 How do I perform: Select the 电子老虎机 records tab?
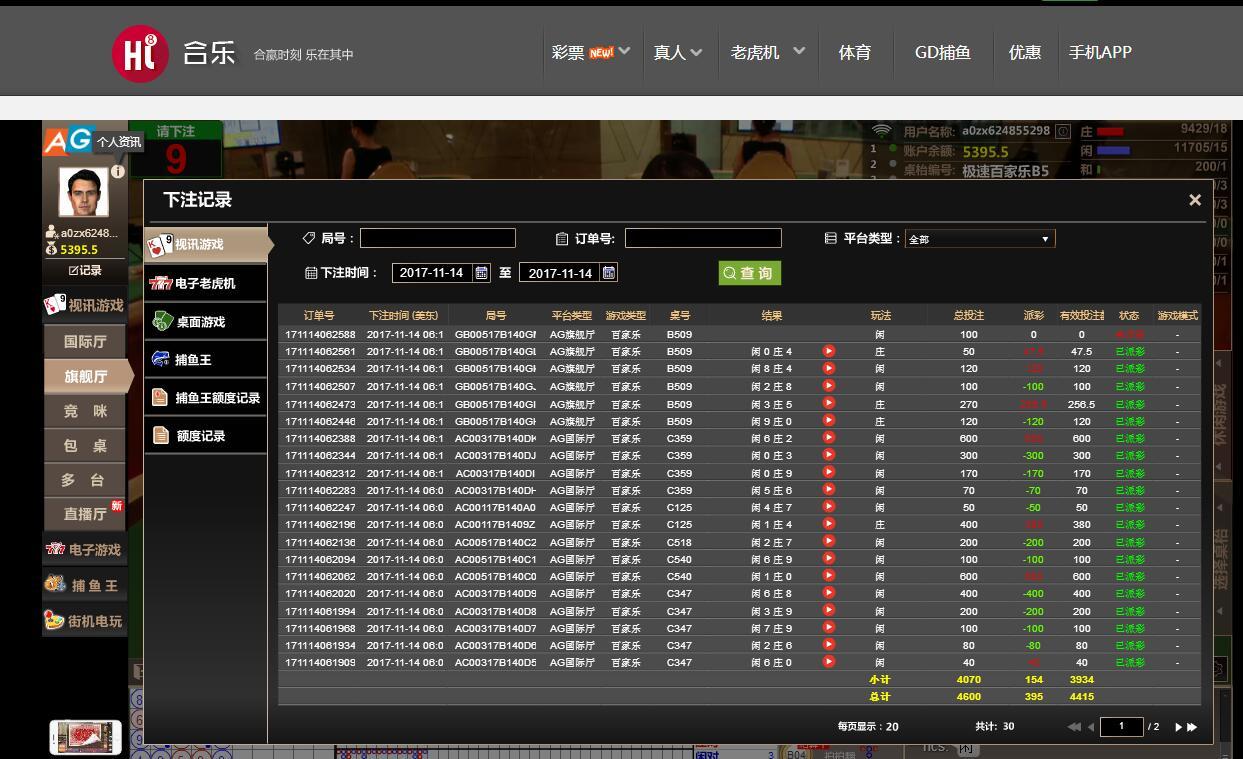pos(205,283)
